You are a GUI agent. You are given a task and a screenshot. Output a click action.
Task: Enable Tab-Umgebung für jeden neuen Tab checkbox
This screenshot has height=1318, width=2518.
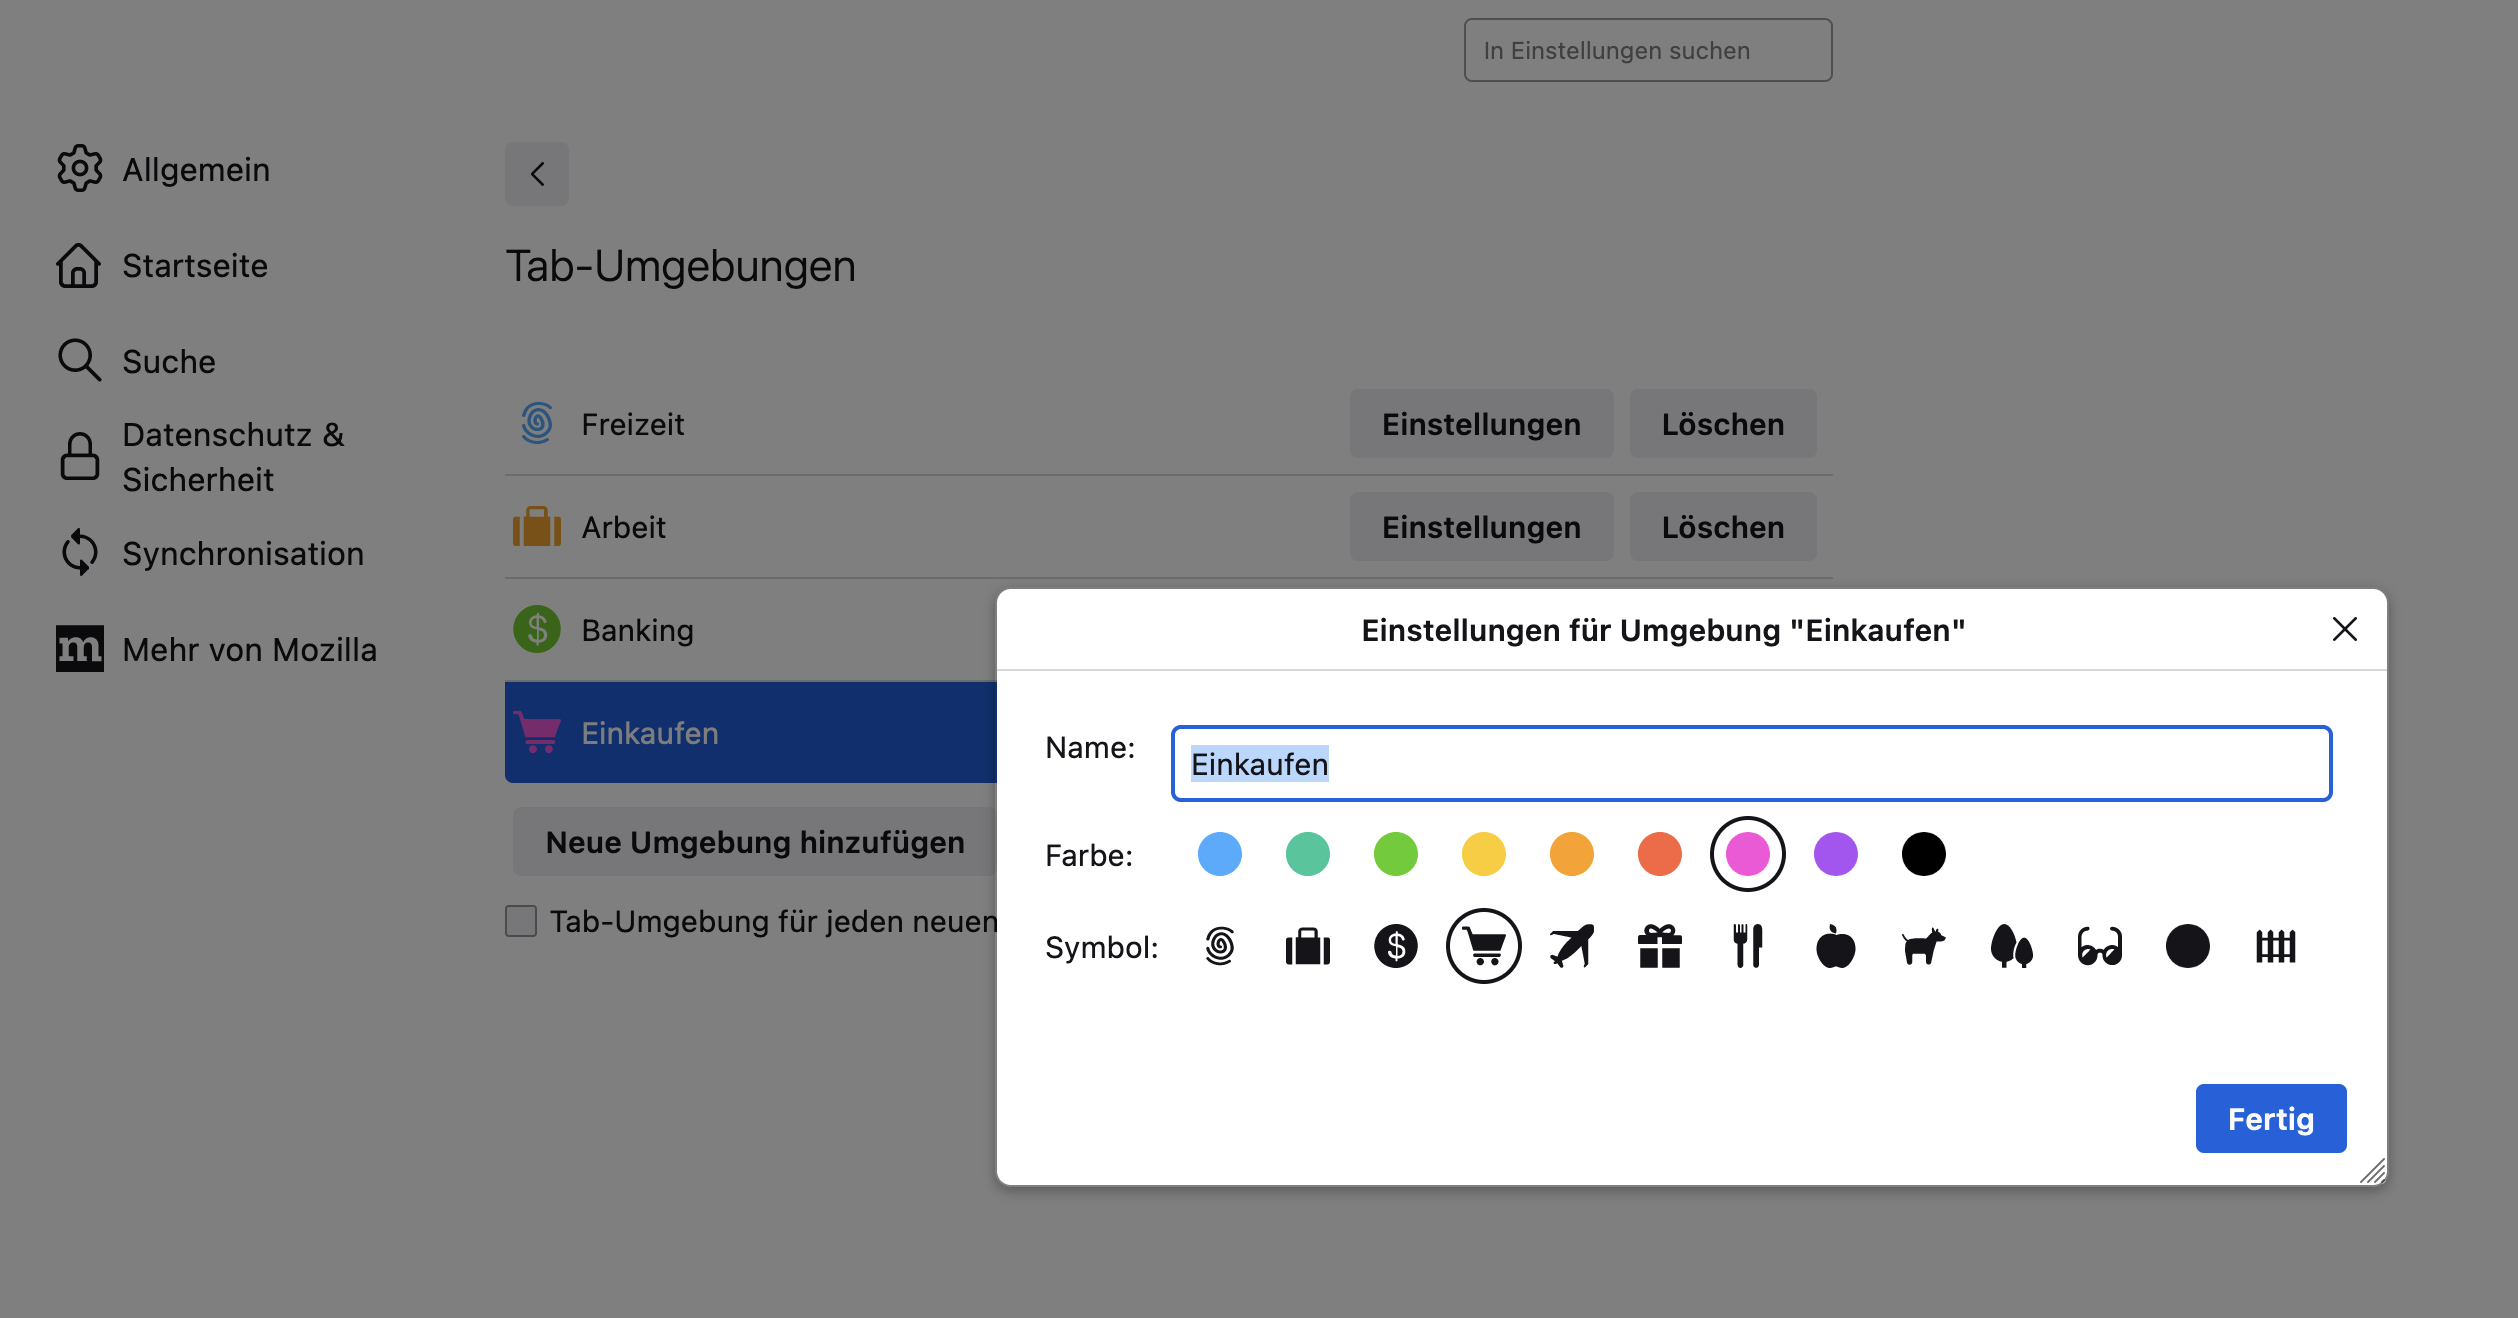521,921
